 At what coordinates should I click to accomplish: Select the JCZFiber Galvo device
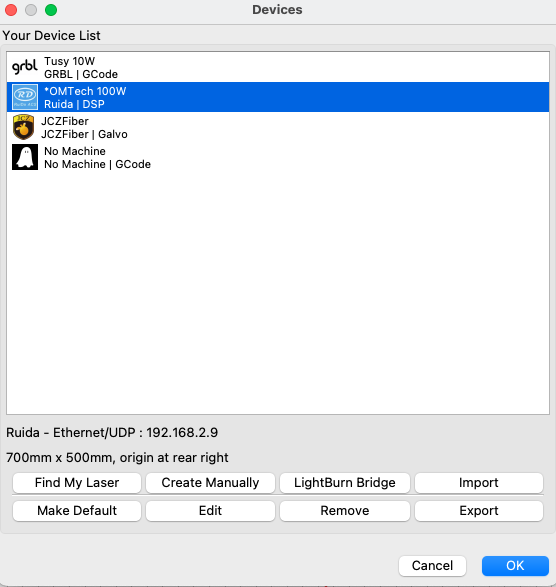pyautogui.click(x=278, y=127)
